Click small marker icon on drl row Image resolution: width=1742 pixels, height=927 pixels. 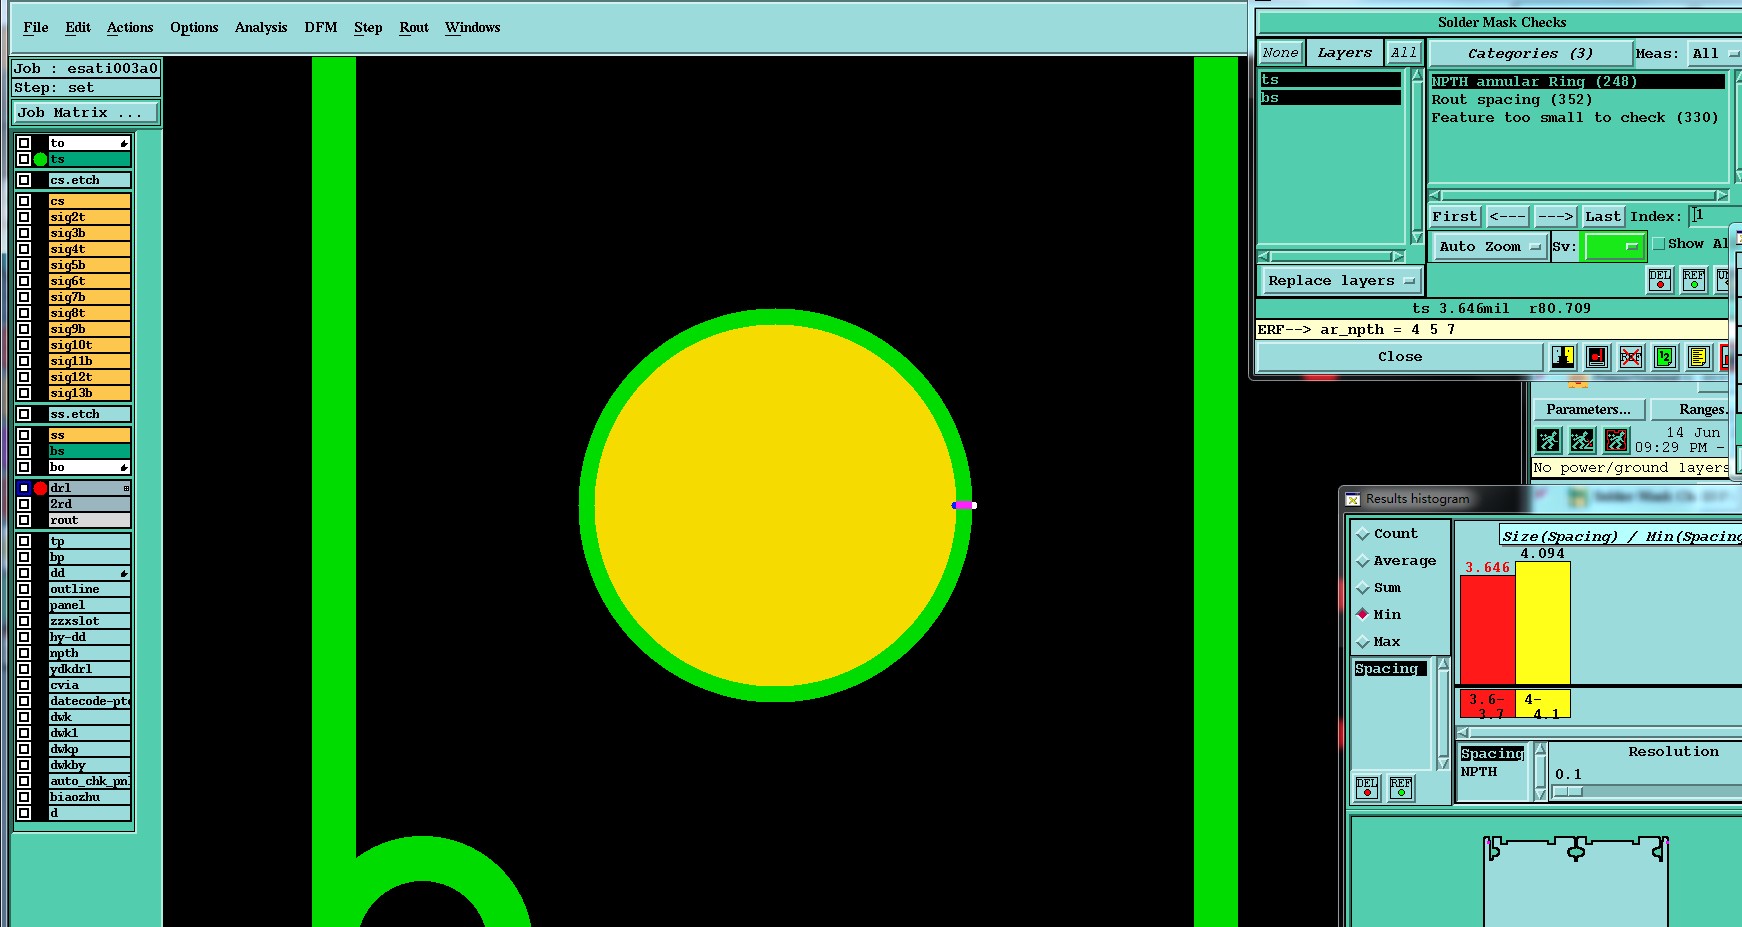coord(126,488)
